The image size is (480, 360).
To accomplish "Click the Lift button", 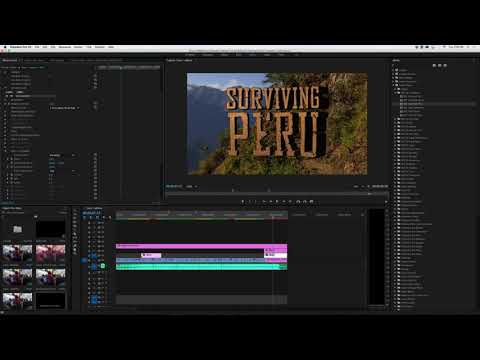I will click(x=298, y=202).
